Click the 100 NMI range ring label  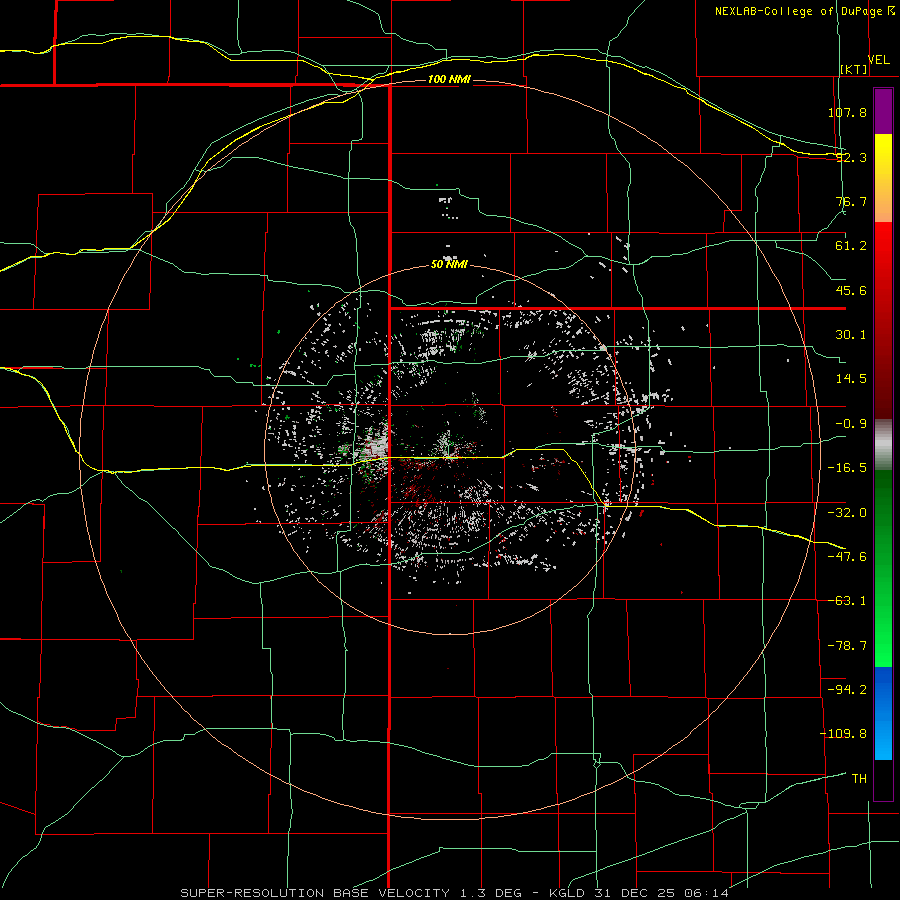point(449,79)
